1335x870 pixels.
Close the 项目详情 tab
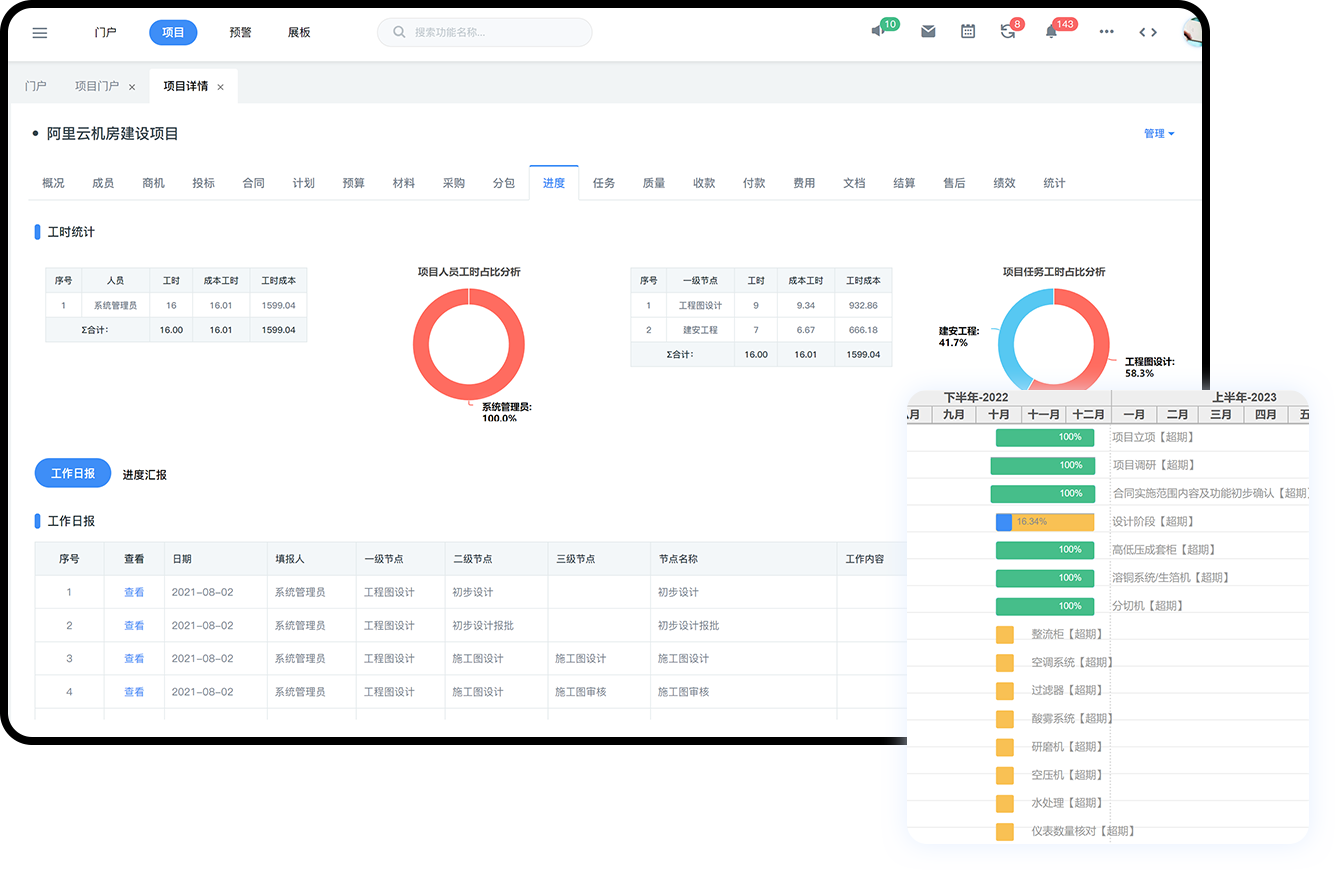tap(220, 87)
